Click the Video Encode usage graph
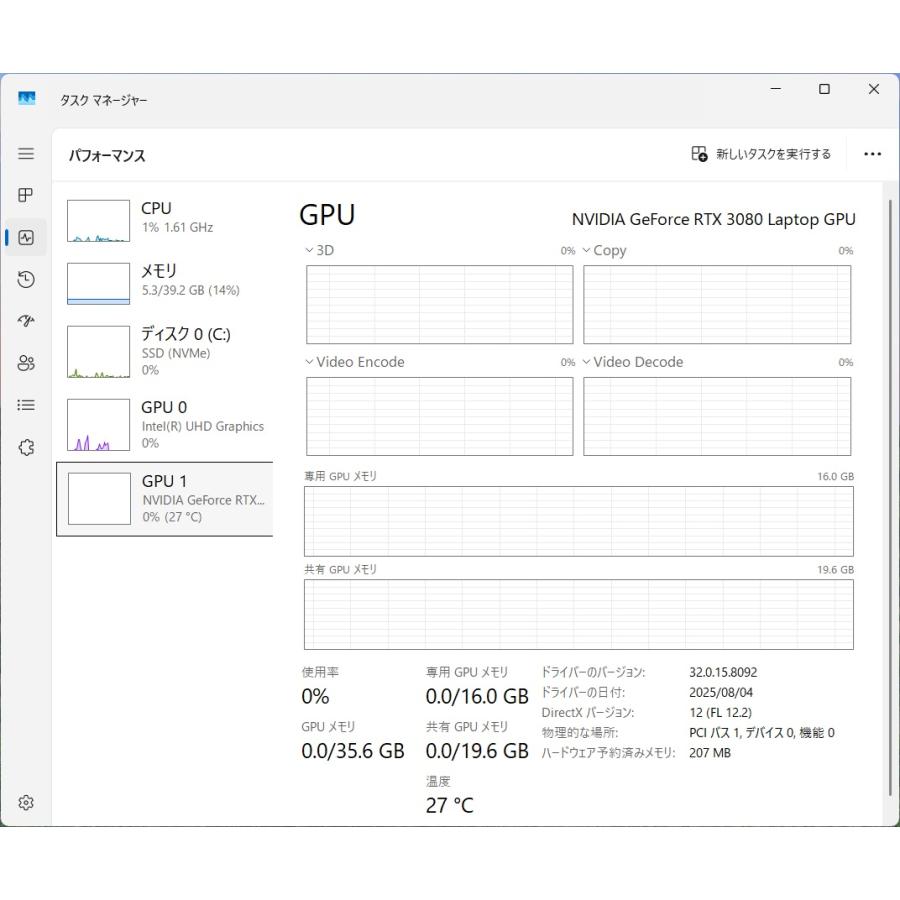 [x=440, y=416]
